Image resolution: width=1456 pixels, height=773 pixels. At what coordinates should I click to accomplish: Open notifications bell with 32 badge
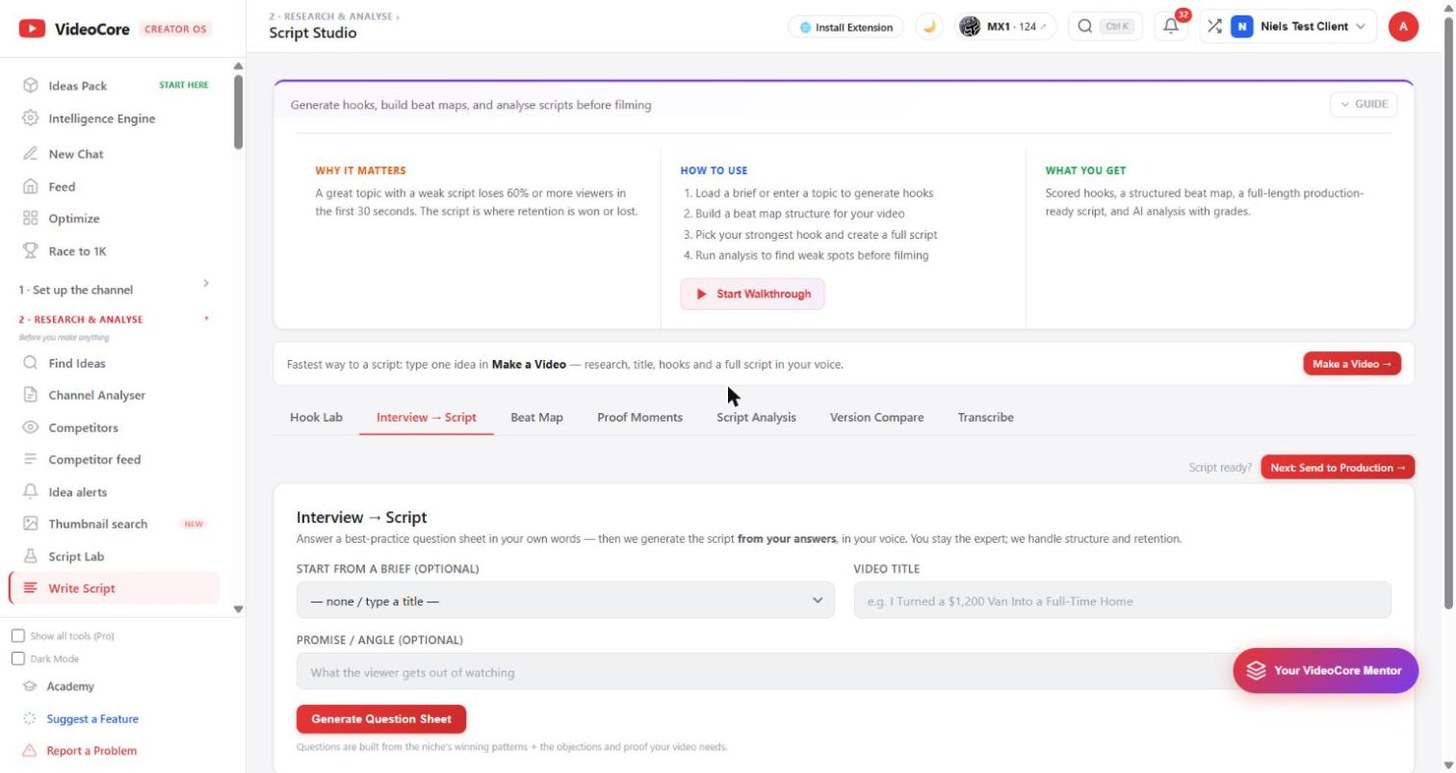[x=1171, y=27]
